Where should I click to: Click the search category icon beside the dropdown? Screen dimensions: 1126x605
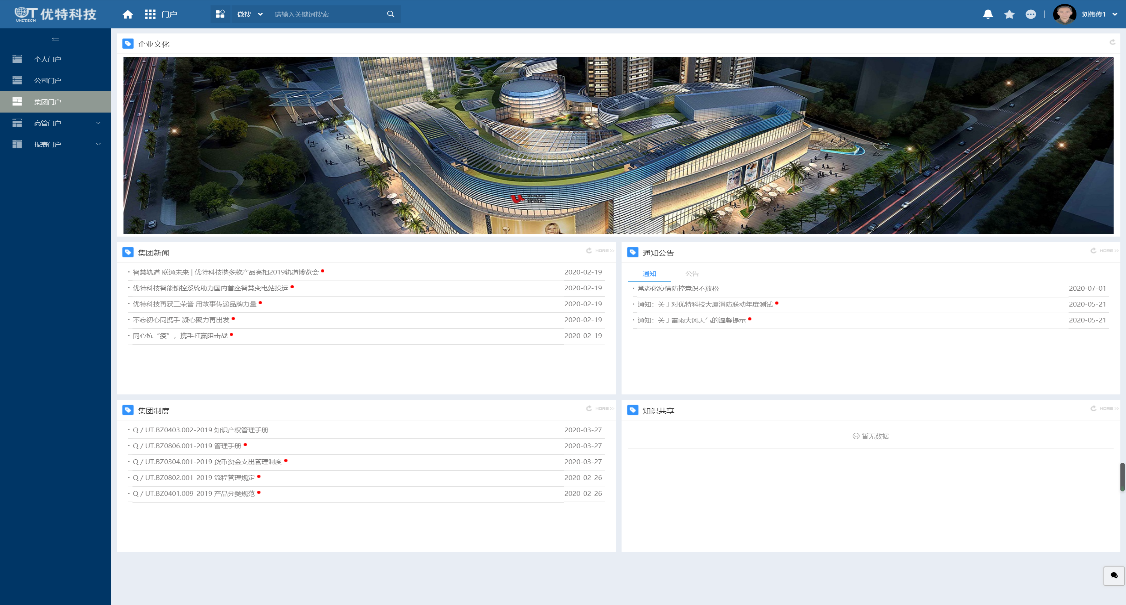pos(220,14)
